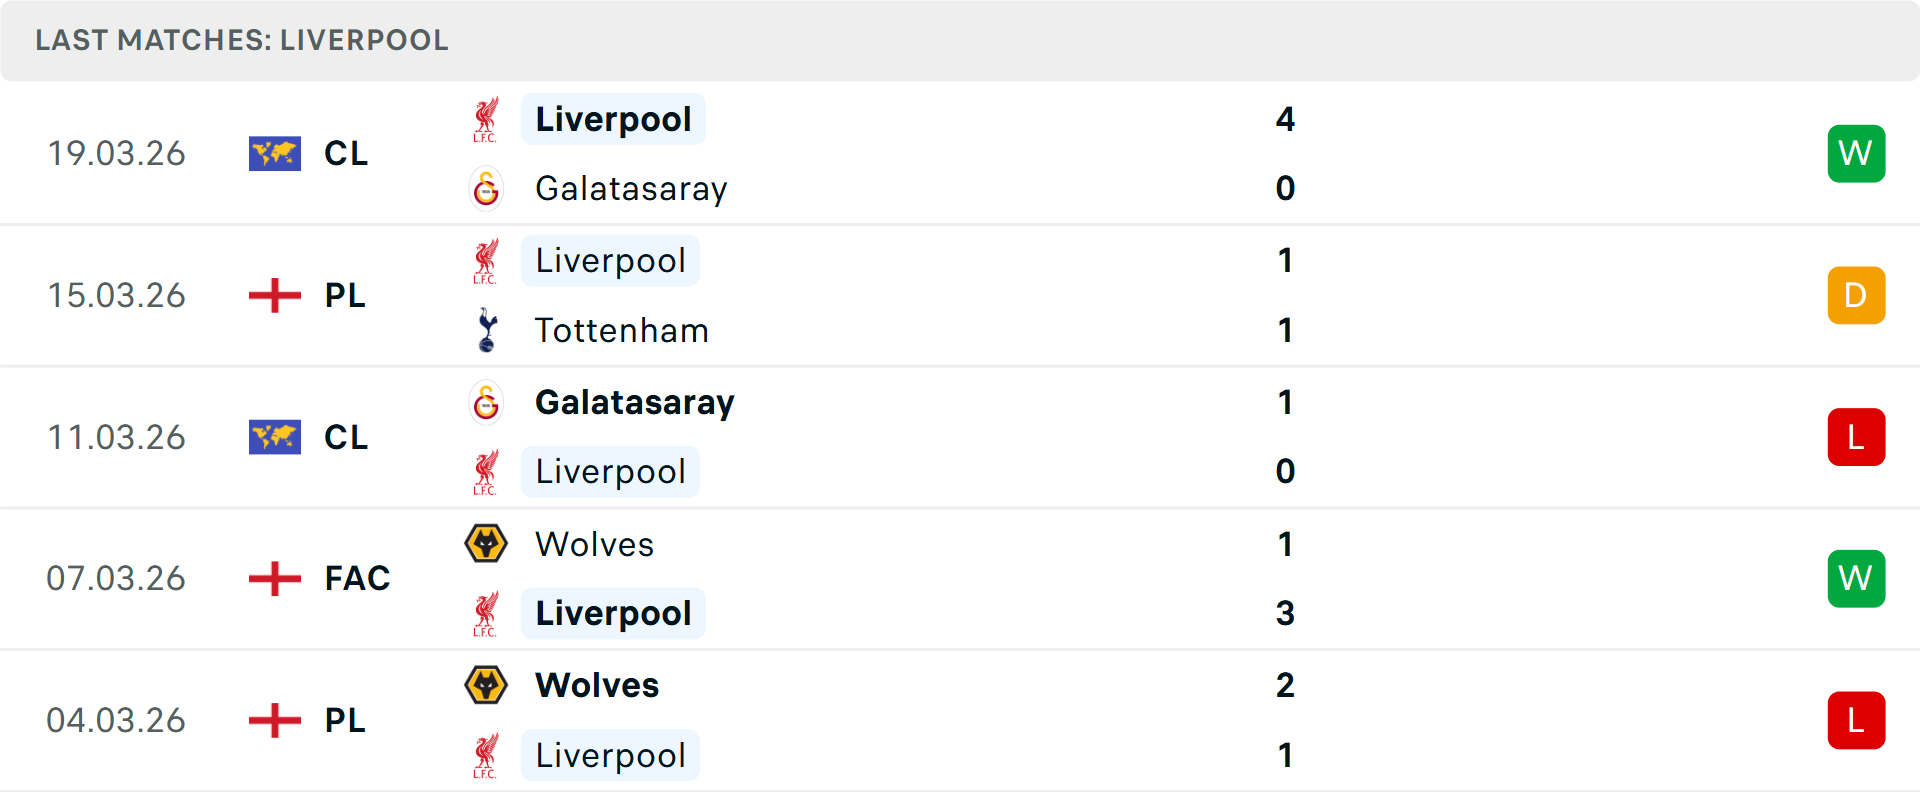Open the highlighted Liverpool team name link
The image size is (1920, 792).
(x=613, y=119)
